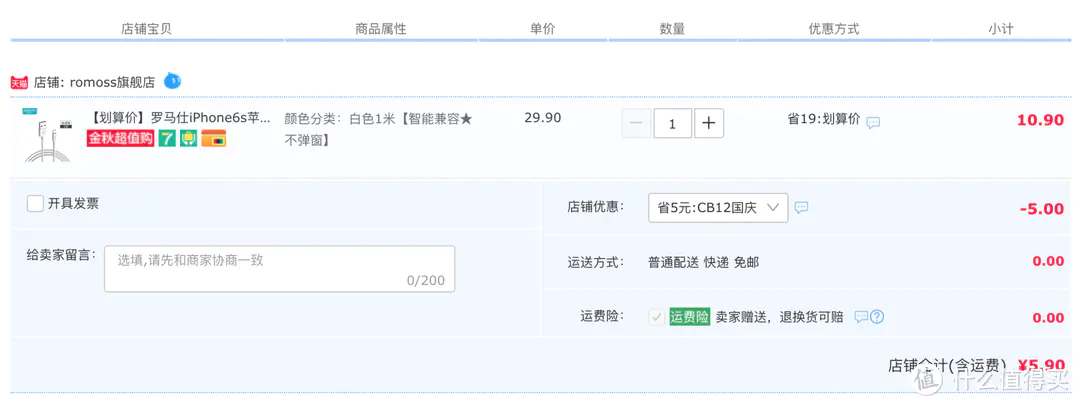This screenshot has height=406, width=1080.
Task: Click the Tmall 天猫 logo icon
Action: [19, 83]
